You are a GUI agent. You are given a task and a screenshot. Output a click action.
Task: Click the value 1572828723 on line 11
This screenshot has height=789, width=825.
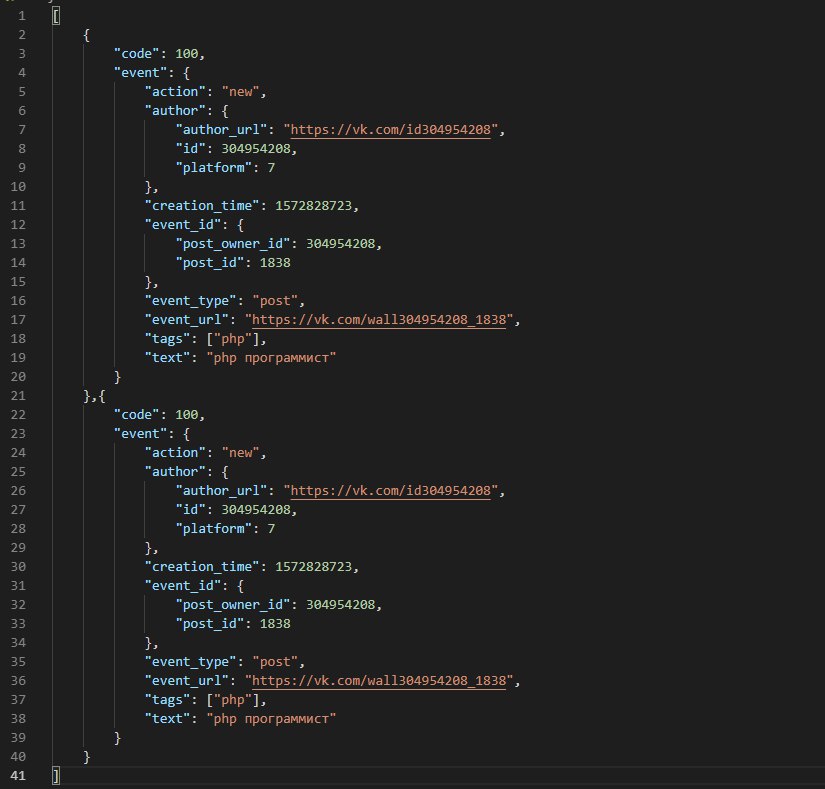[x=314, y=206]
